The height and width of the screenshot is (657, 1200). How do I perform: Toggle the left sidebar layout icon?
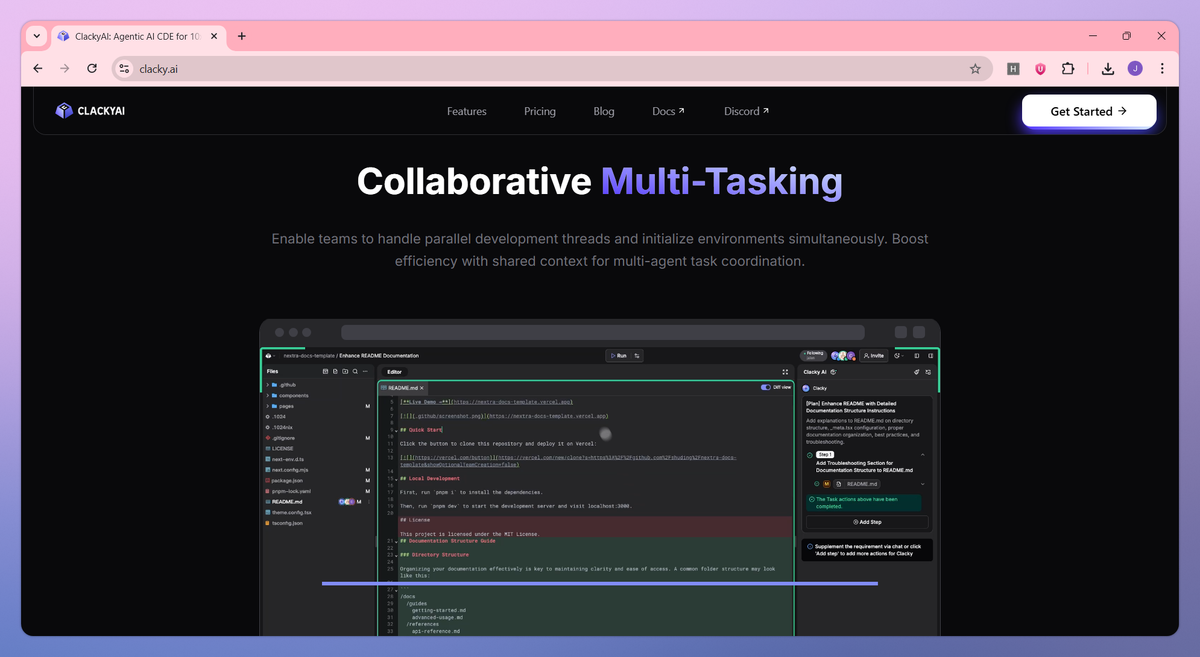(x=917, y=356)
